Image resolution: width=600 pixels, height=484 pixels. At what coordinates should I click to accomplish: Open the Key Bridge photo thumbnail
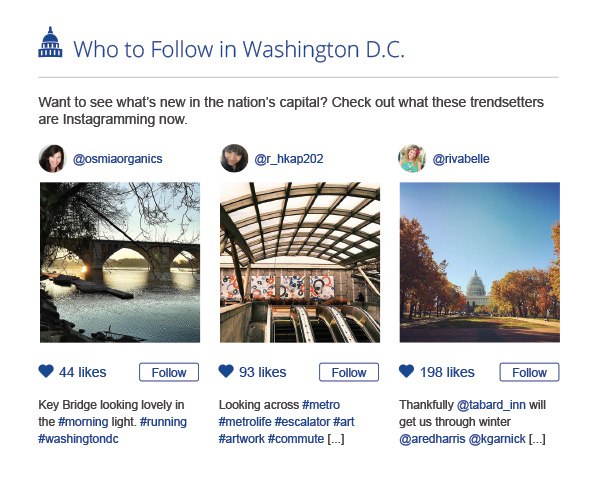119,262
